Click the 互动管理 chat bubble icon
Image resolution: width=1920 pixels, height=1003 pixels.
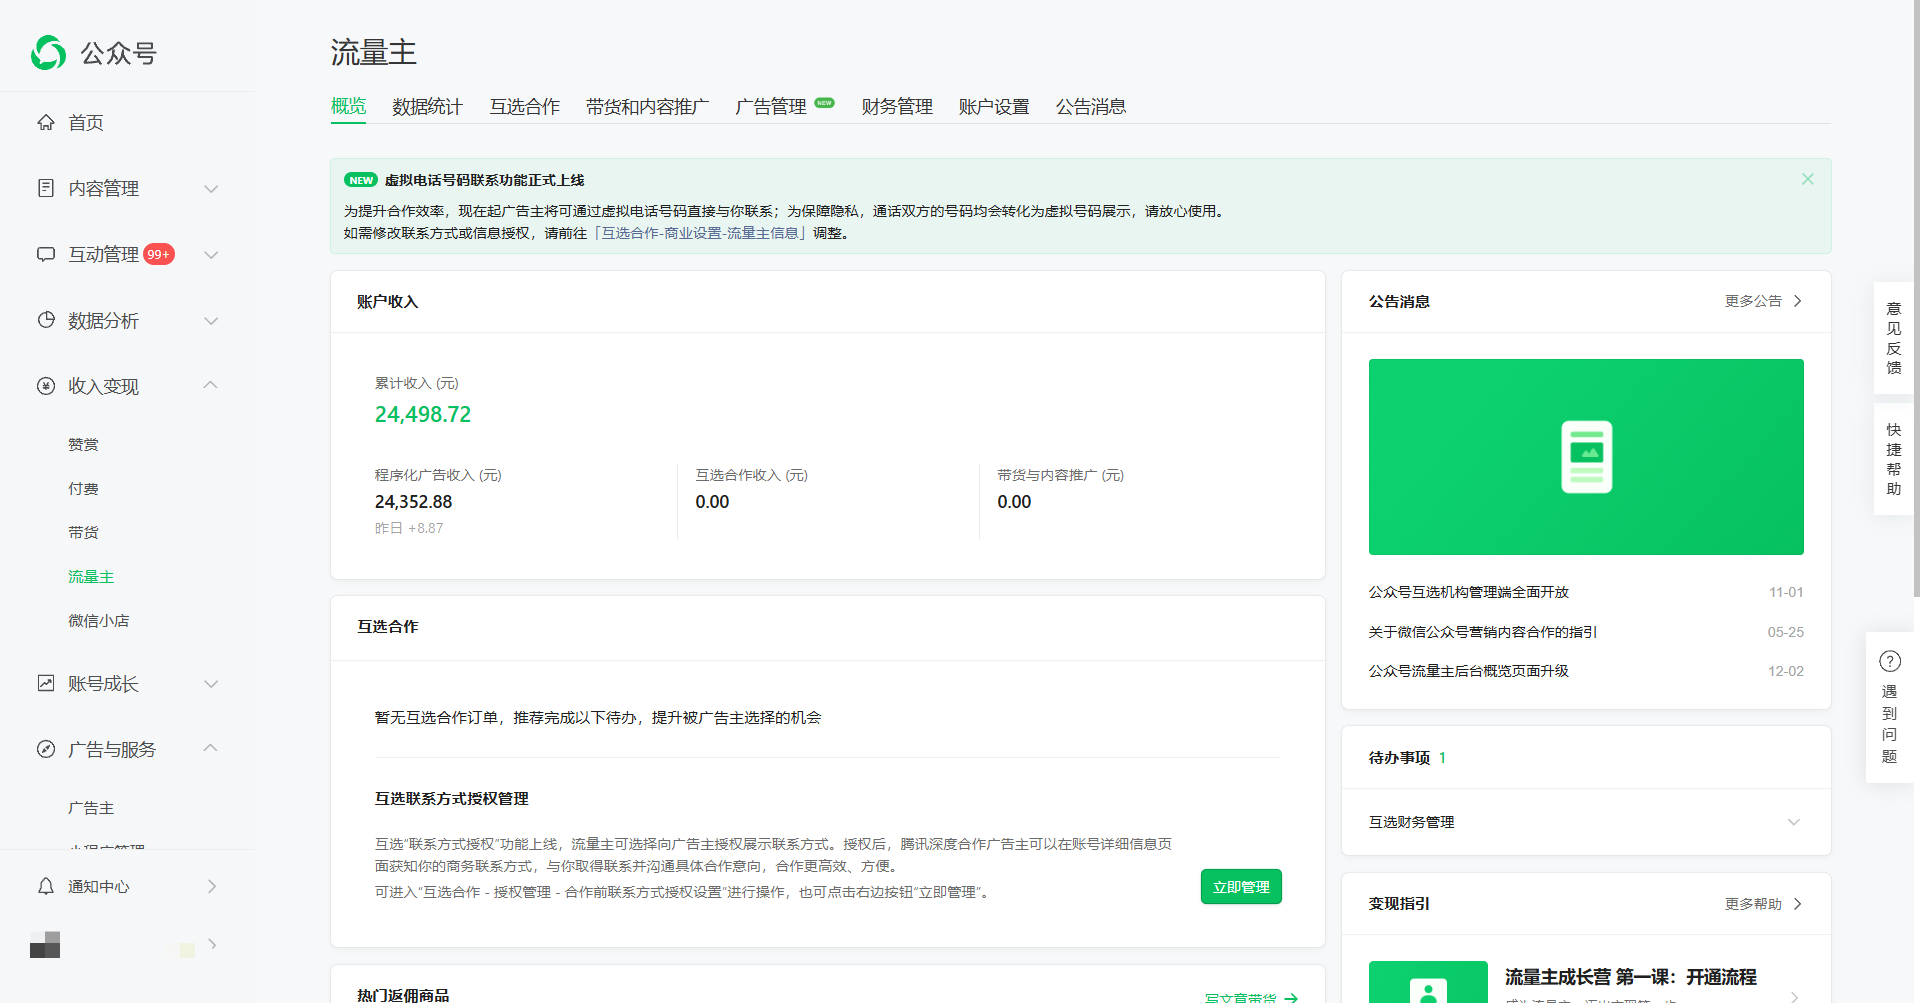46,255
